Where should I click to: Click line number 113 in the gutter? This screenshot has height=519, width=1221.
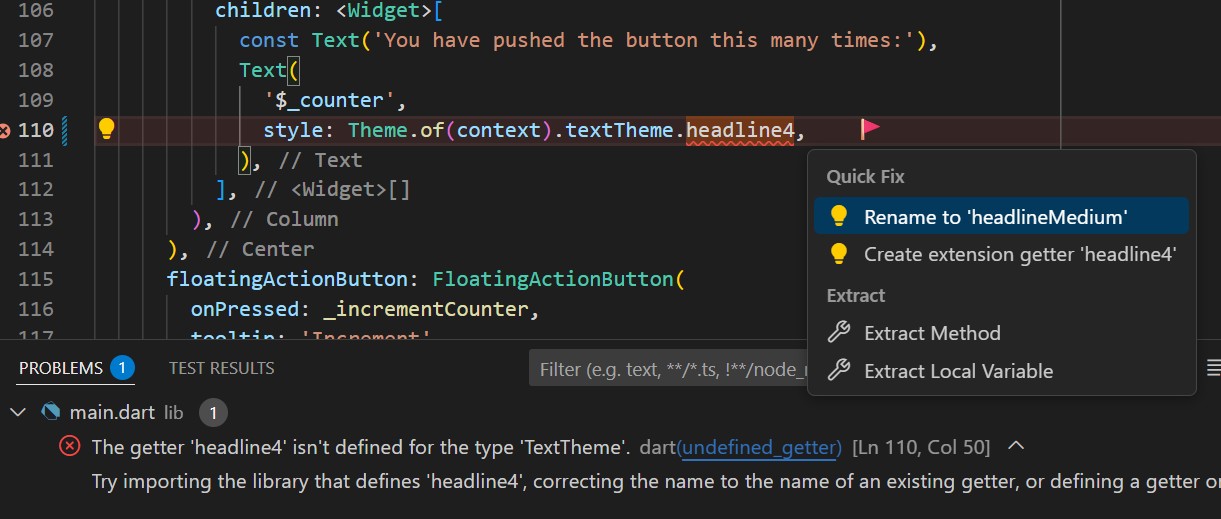tap(36, 219)
